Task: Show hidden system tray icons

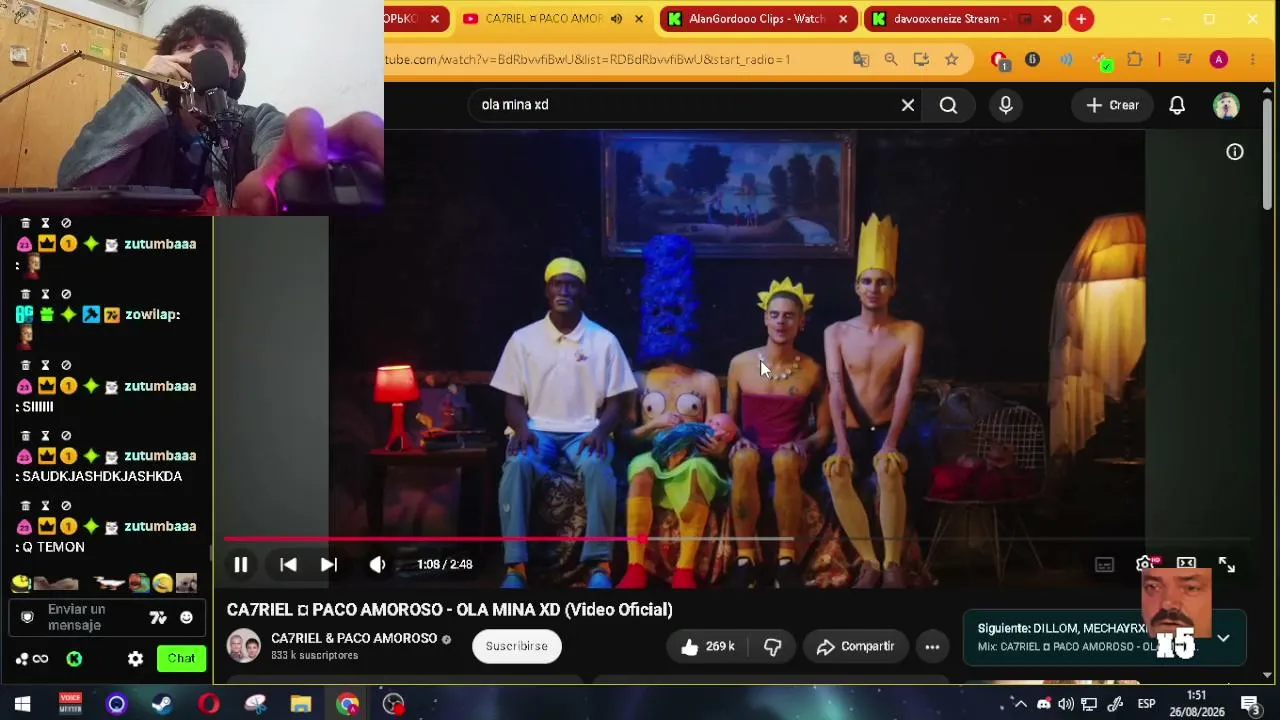Action: 1020,704
